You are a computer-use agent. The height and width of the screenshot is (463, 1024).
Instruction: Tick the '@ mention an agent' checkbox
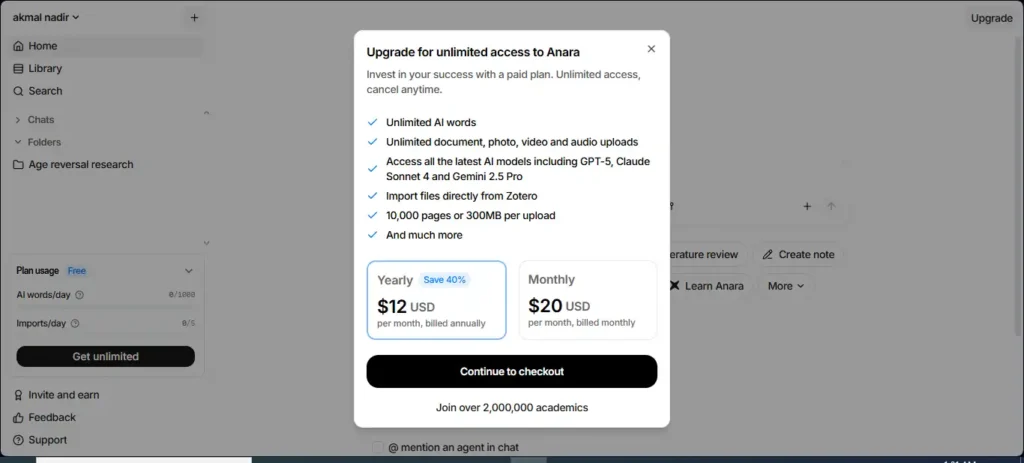click(378, 447)
